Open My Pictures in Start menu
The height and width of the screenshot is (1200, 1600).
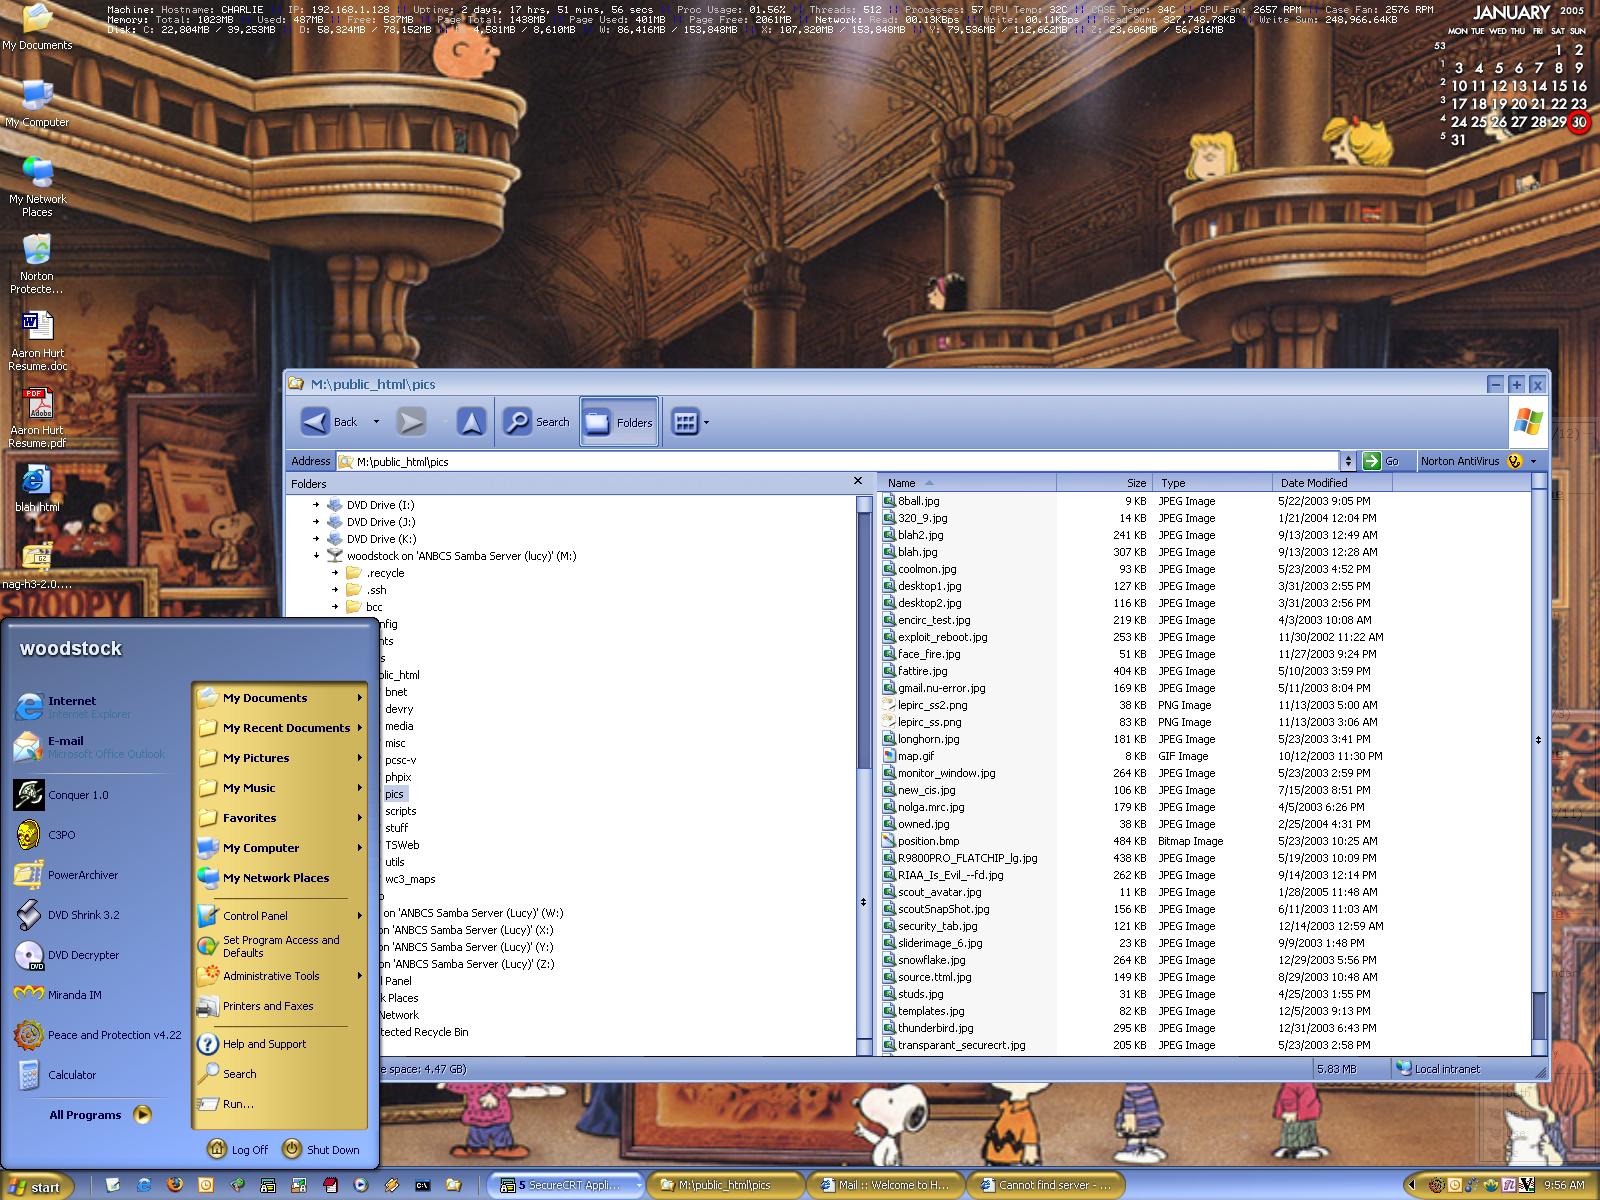[281, 758]
